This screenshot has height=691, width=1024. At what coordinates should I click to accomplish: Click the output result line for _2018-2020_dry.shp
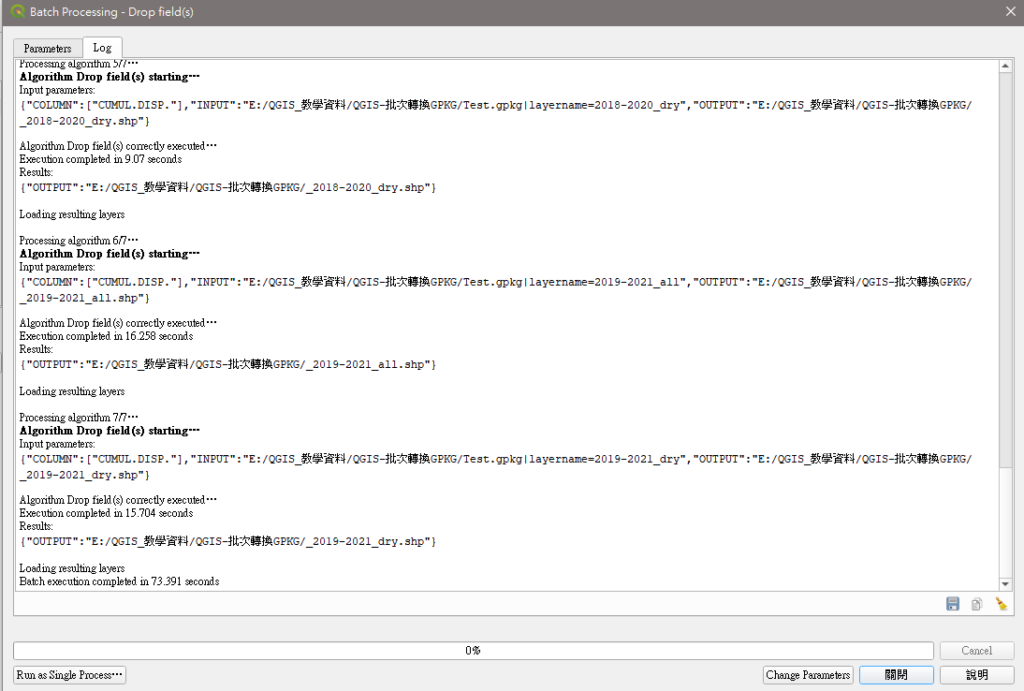[228, 187]
